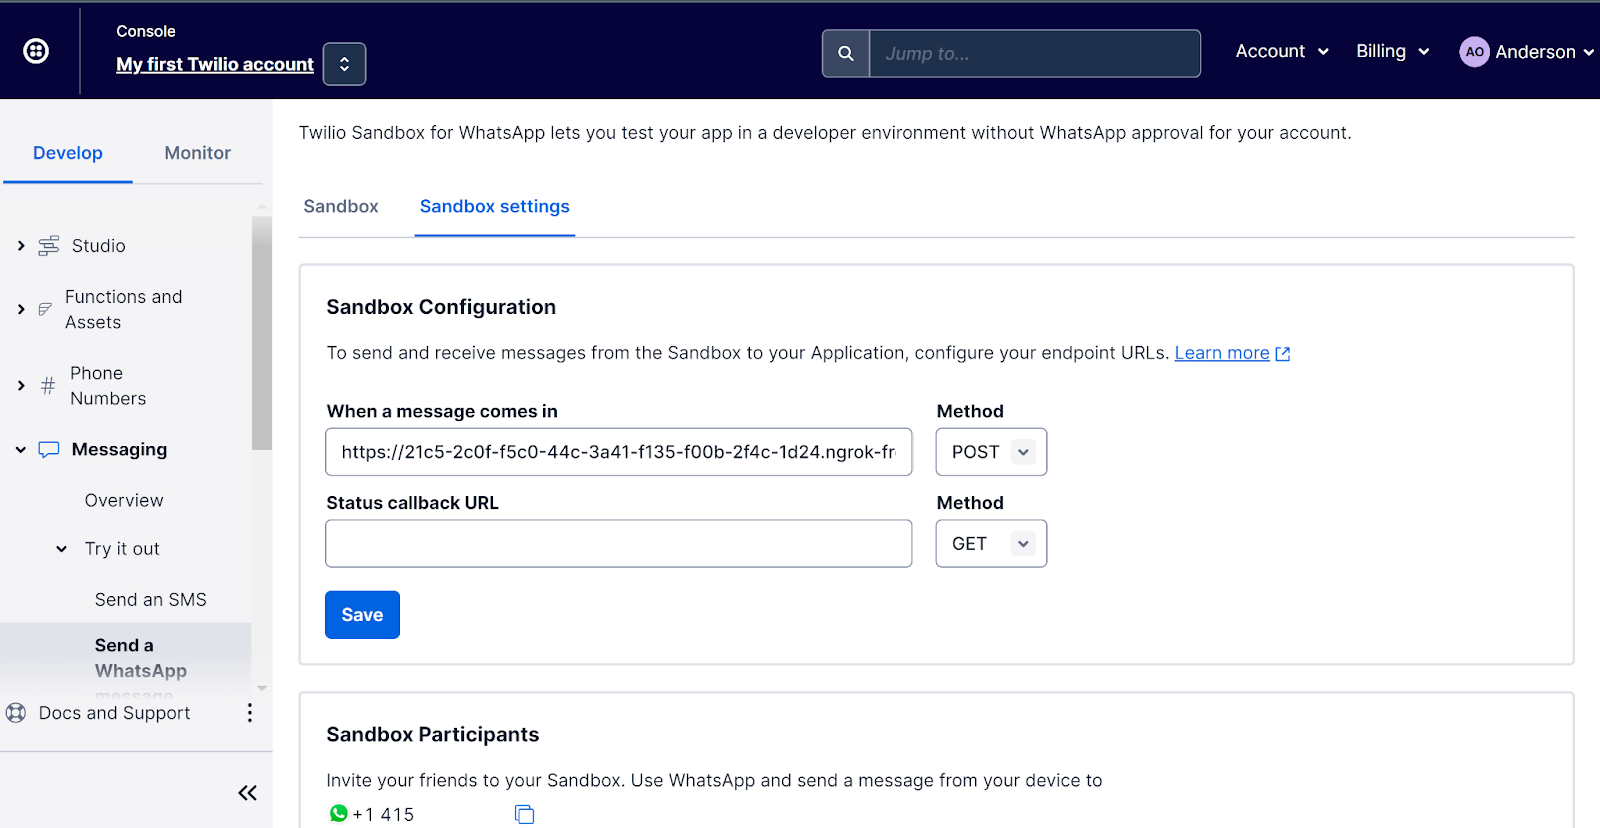Screen dimensions: 1600x828
Task: Click the sidebar scrollbar thumb
Action: coord(262,333)
